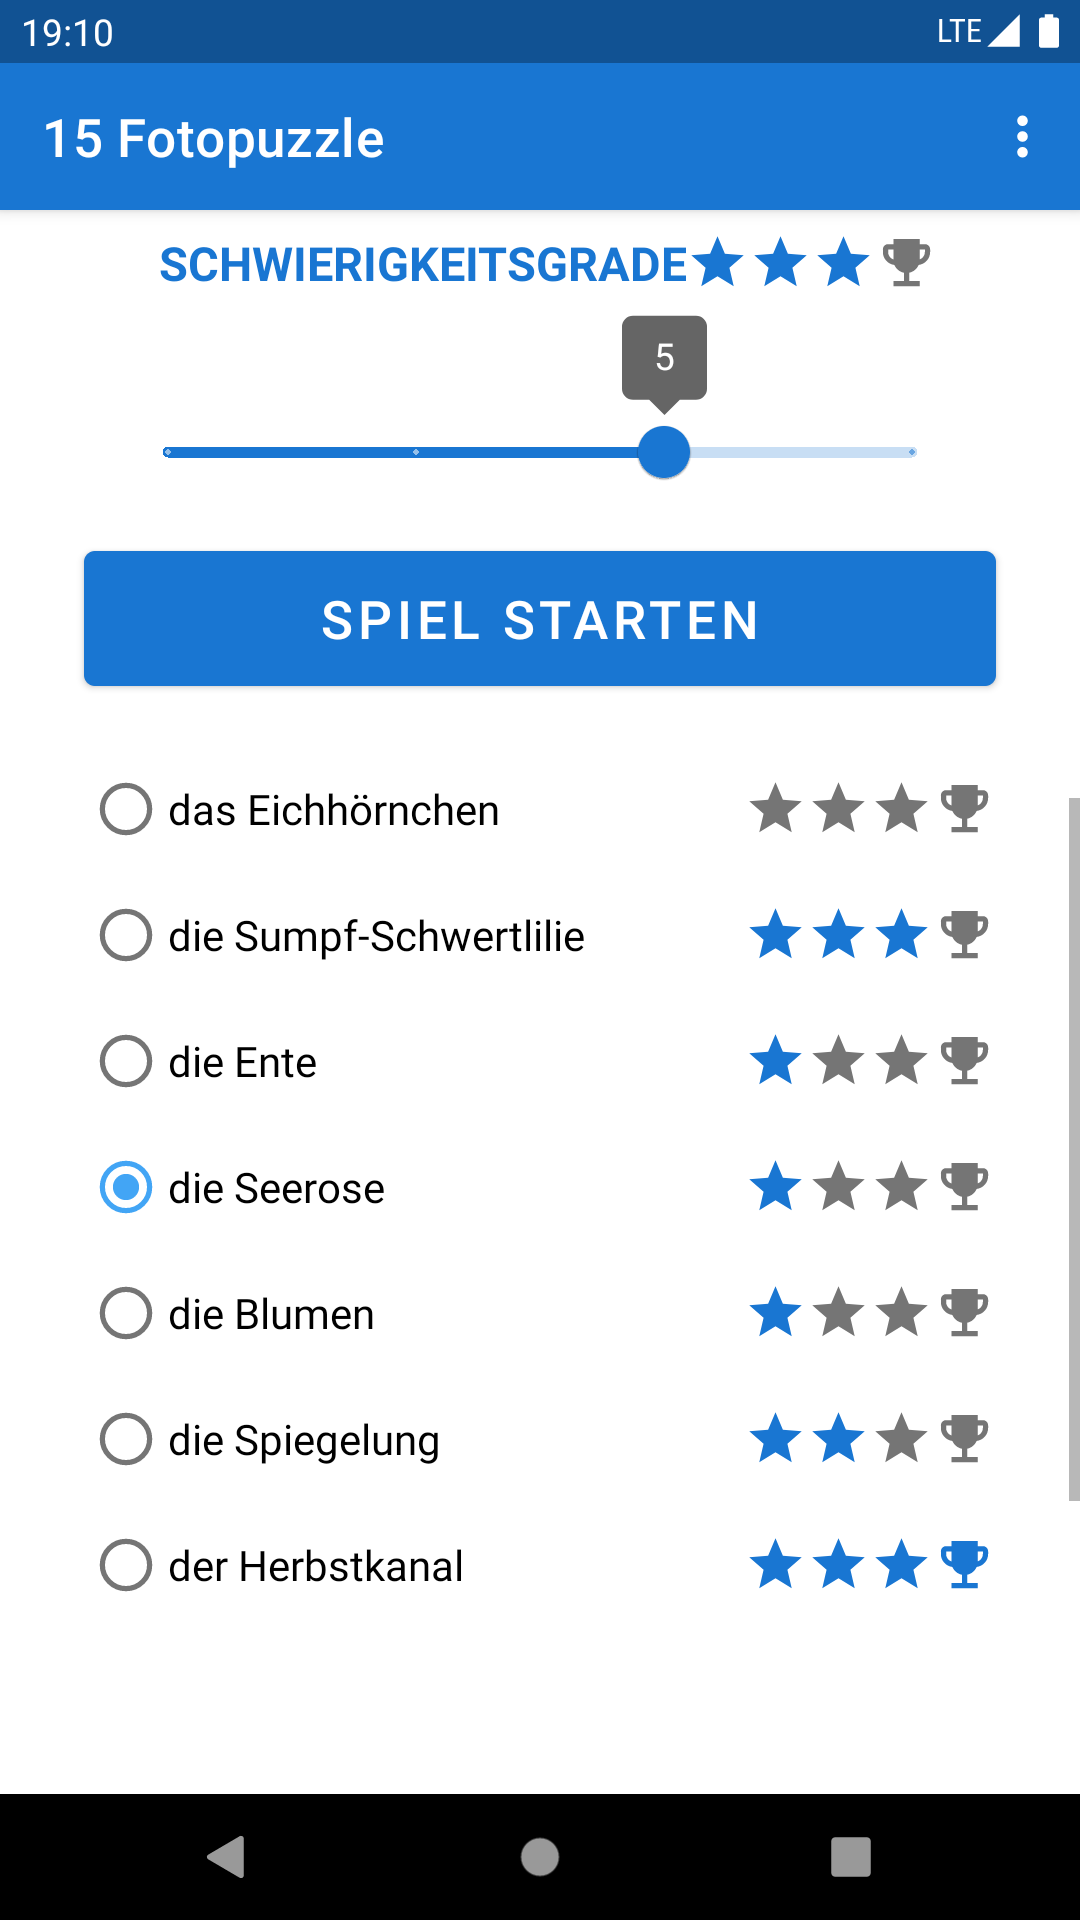Click the first star in Schwierigkeitsgrade header

[718, 263]
